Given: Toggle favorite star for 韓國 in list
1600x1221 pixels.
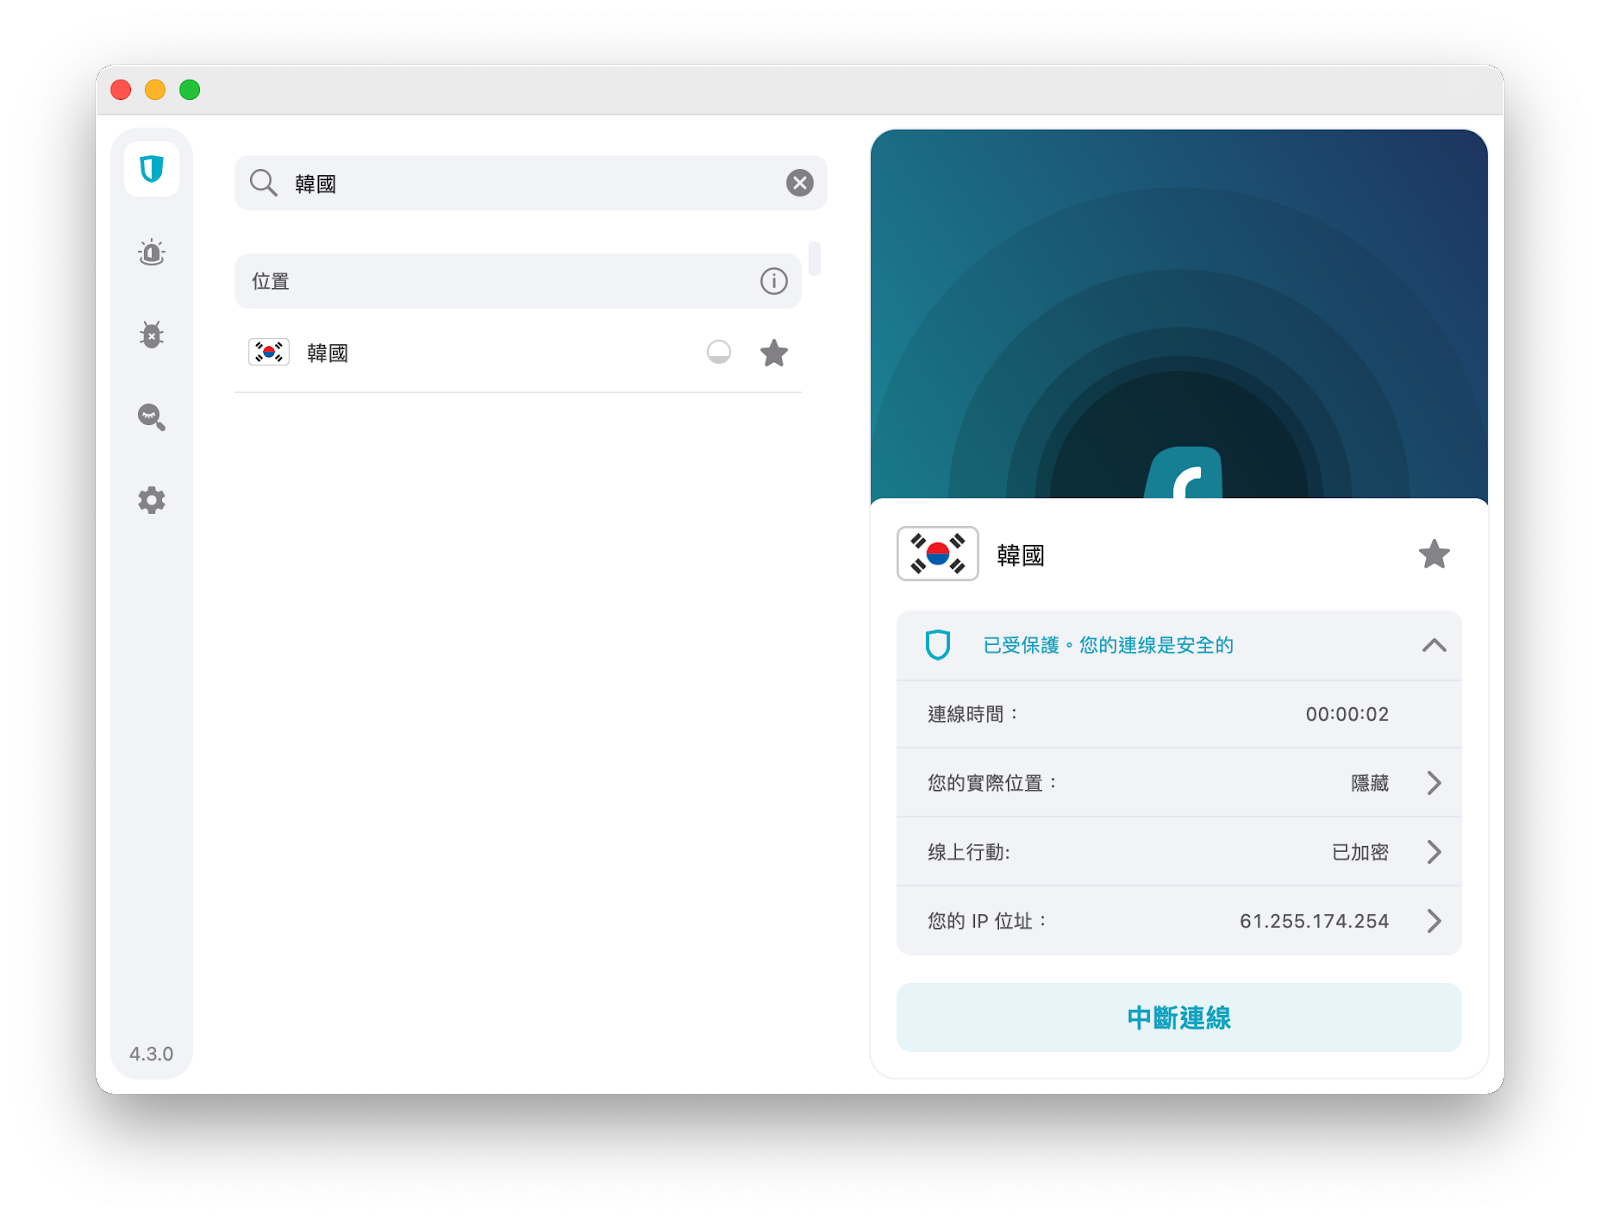Looking at the screenshot, I should tap(774, 353).
